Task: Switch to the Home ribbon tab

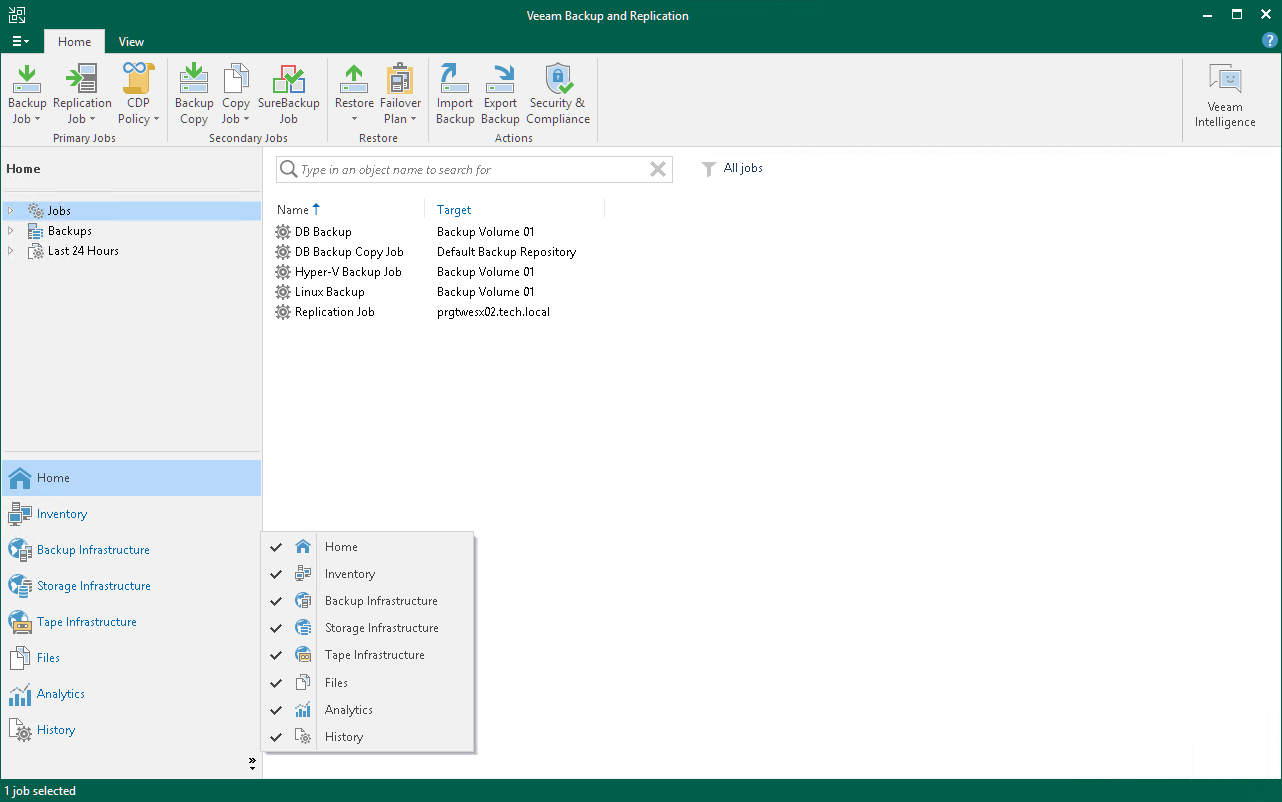Action: click(74, 42)
